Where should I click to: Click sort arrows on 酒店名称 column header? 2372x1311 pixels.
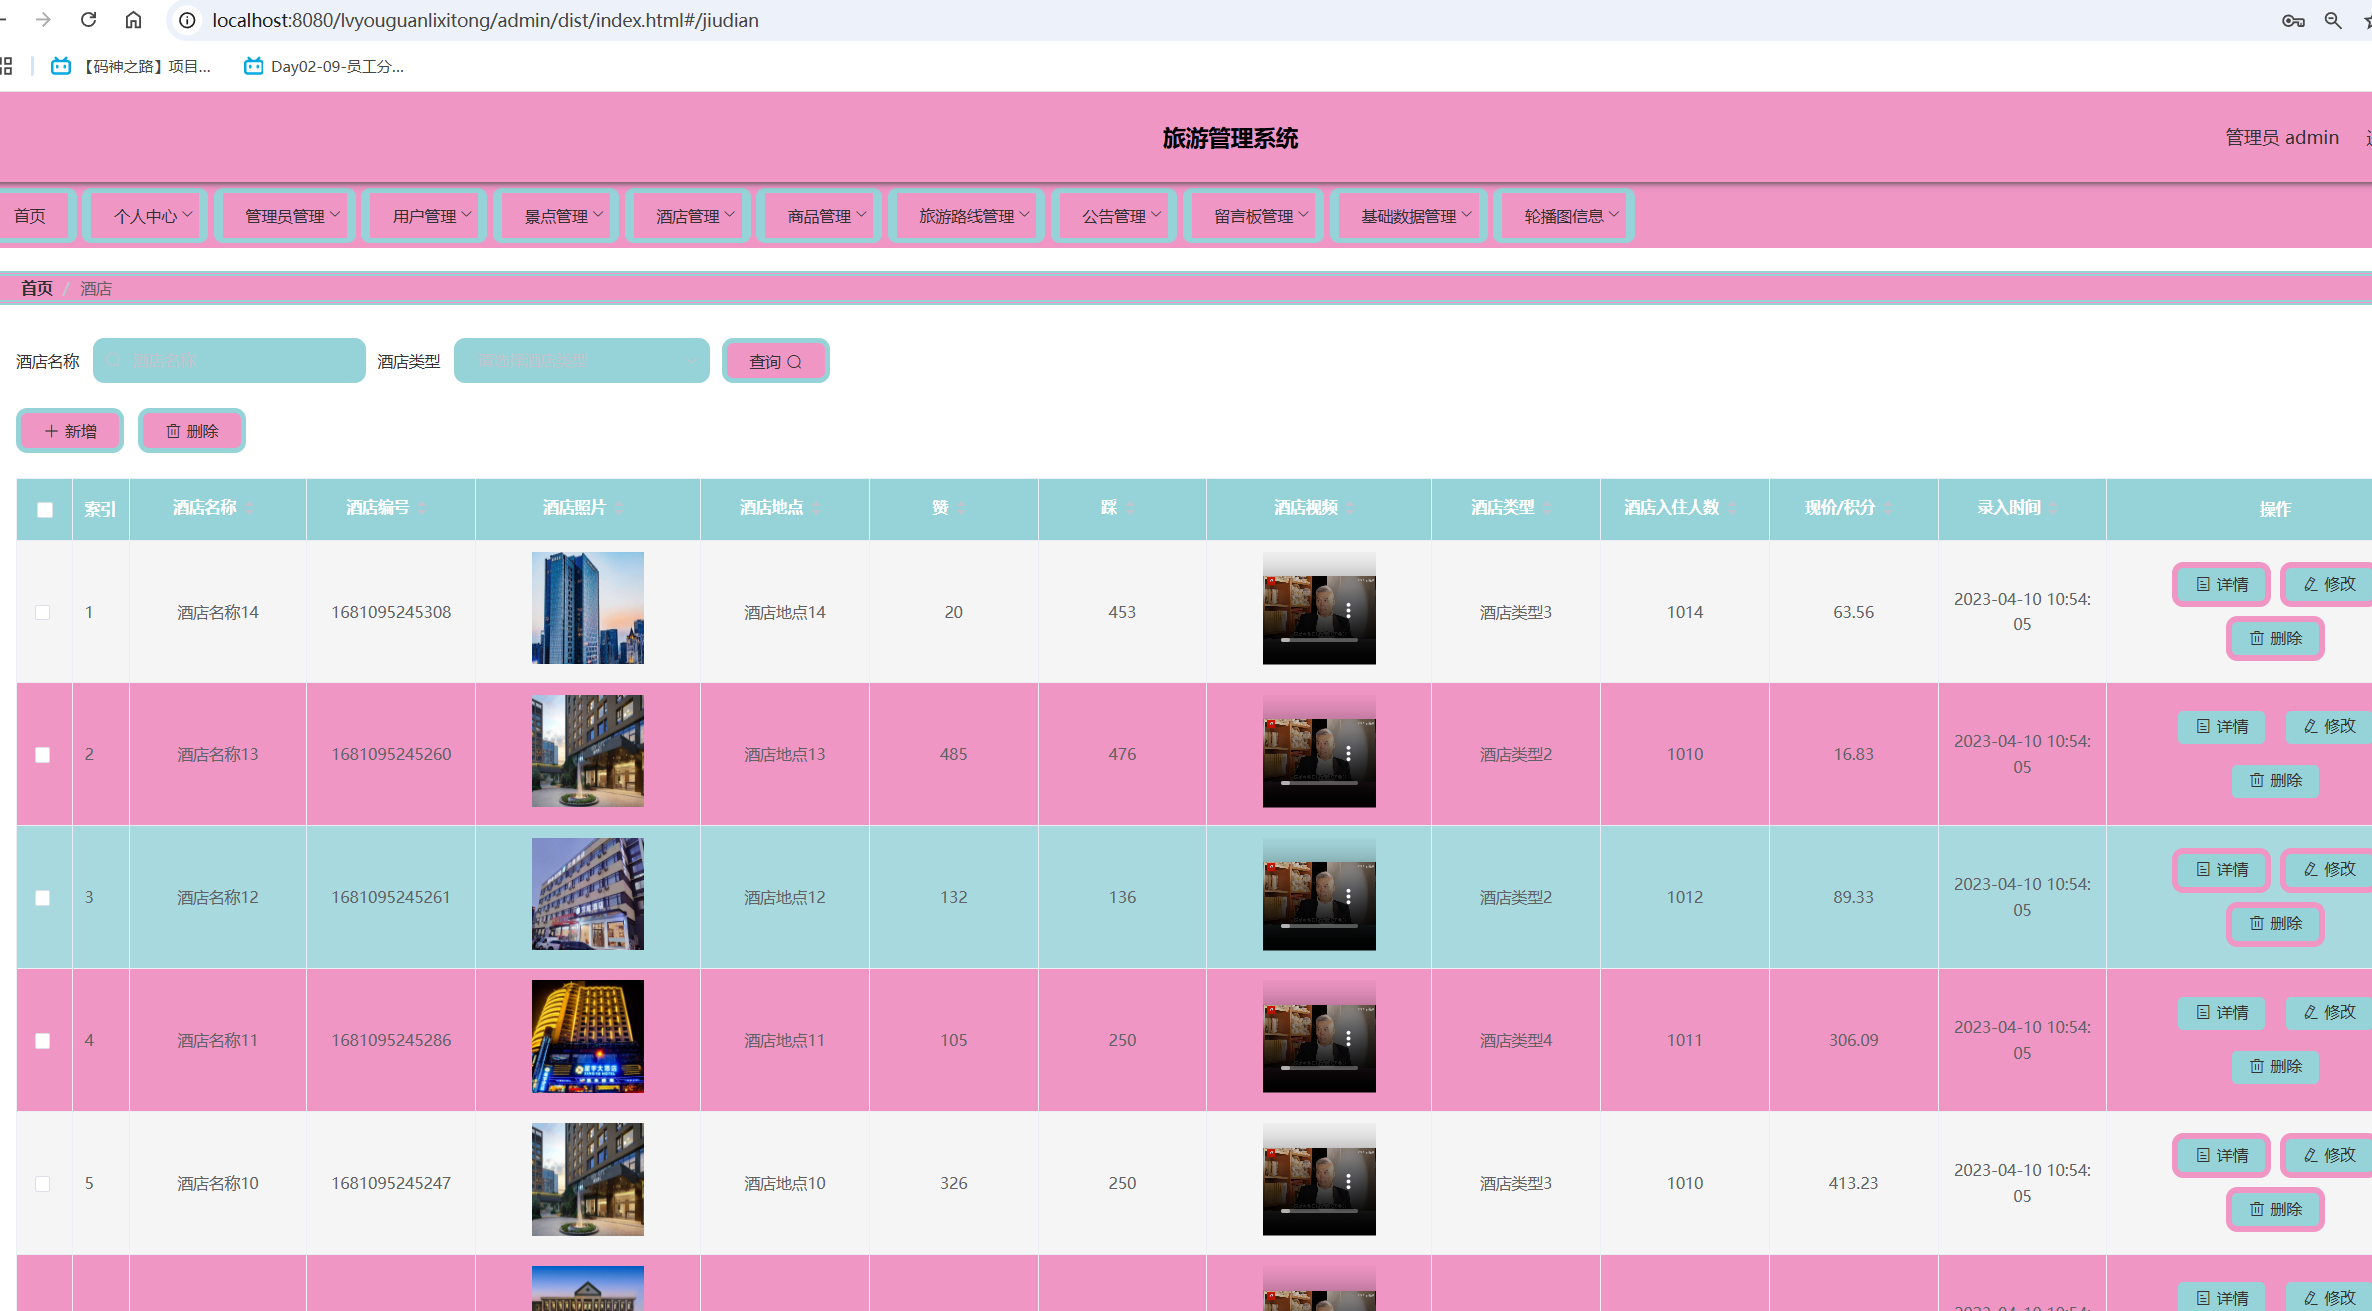click(249, 509)
